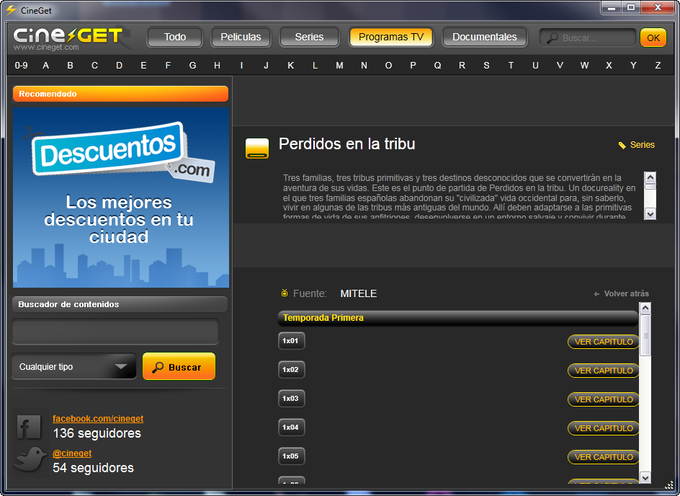The image size is (680, 496).
Task: Filter titles by letter F
Action: [x=168, y=65]
